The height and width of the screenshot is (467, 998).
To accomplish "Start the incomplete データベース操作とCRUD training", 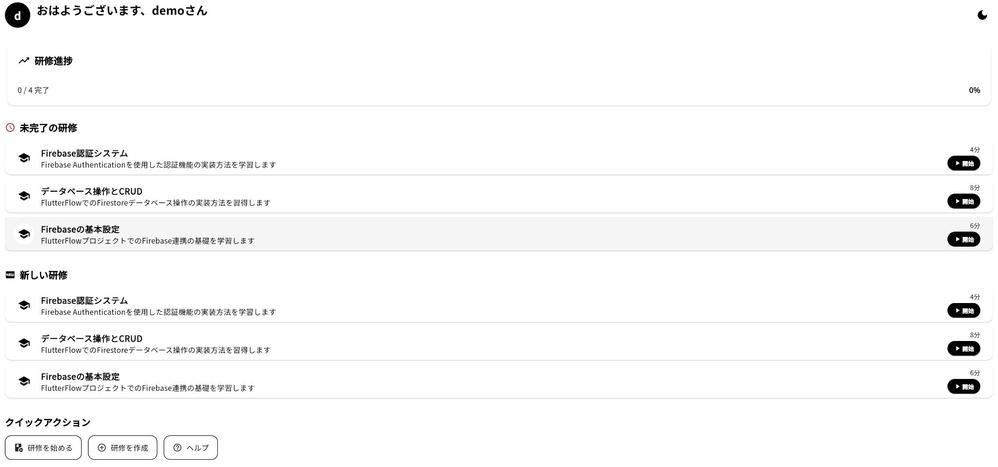I will point(963,201).
